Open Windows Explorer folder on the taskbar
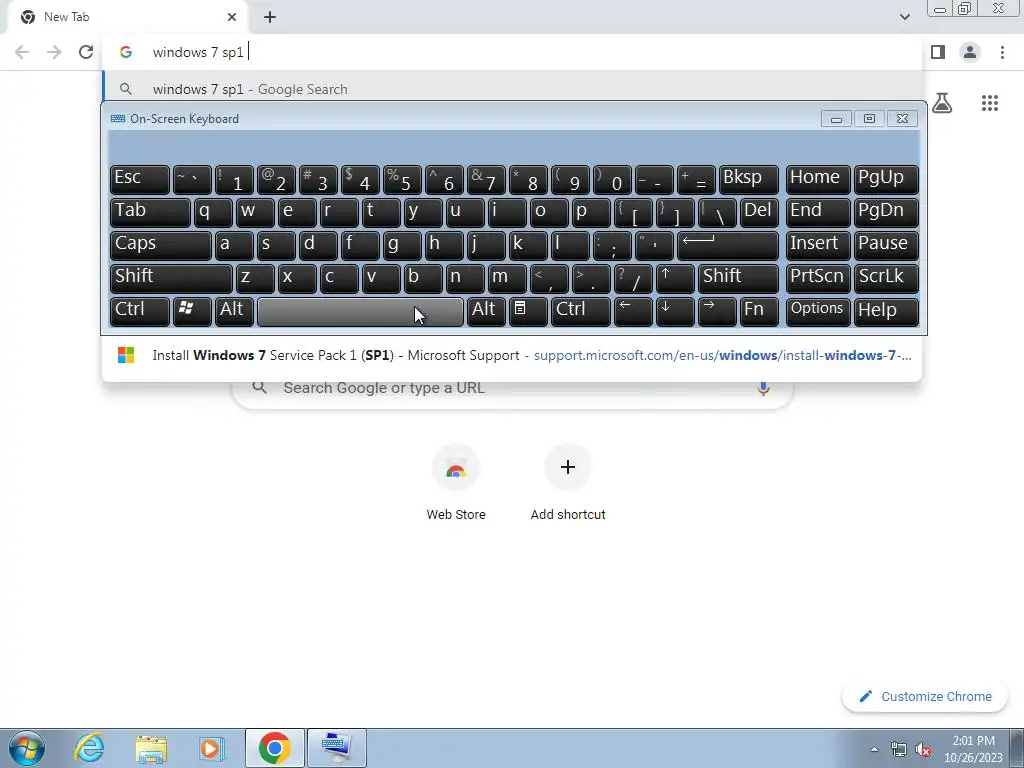This screenshot has height=768, width=1024. (151, 748)
